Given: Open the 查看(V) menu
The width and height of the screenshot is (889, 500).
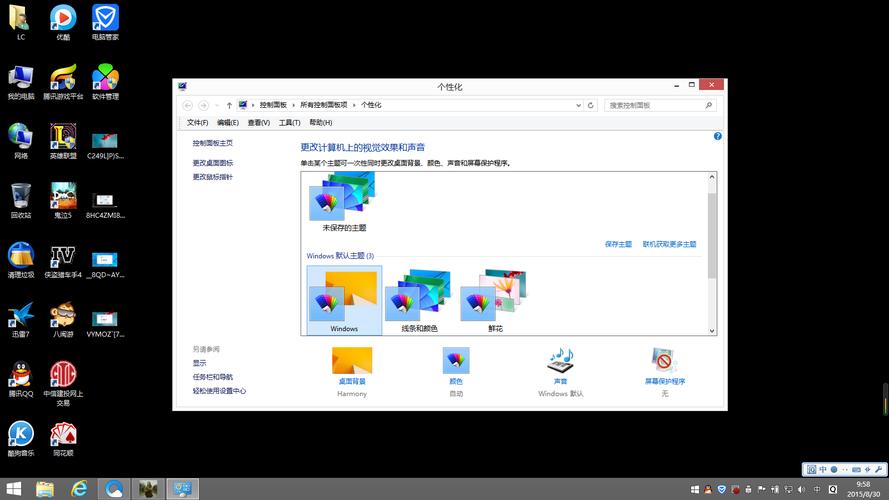Looking at the screenshot, I should (259, 122).
